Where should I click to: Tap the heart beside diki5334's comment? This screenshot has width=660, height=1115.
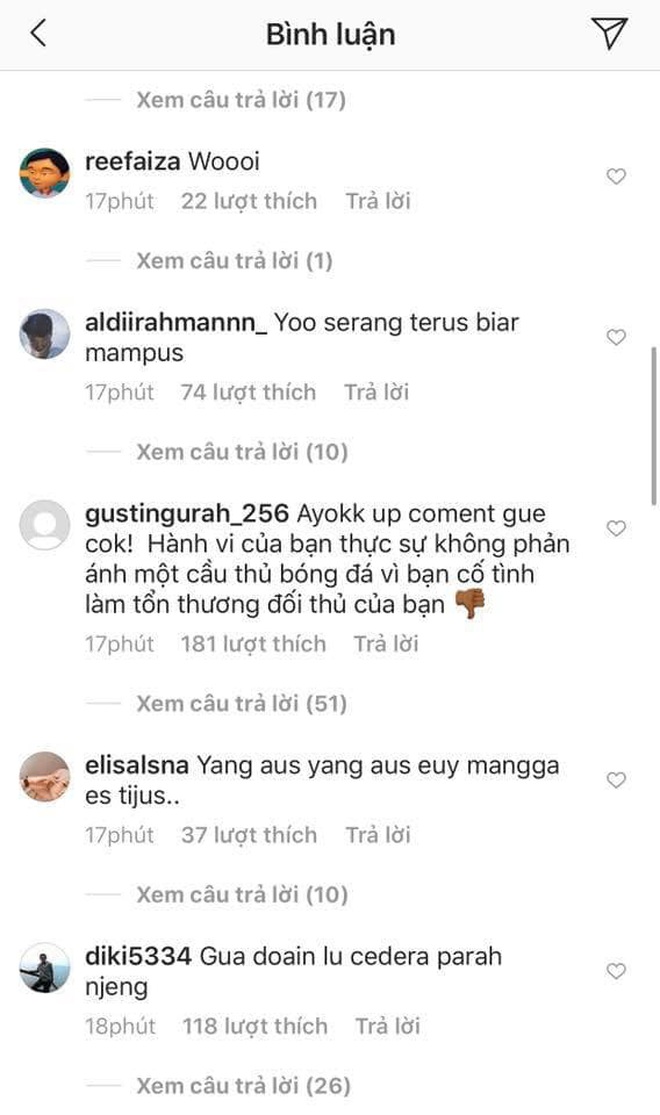point(616,971)
